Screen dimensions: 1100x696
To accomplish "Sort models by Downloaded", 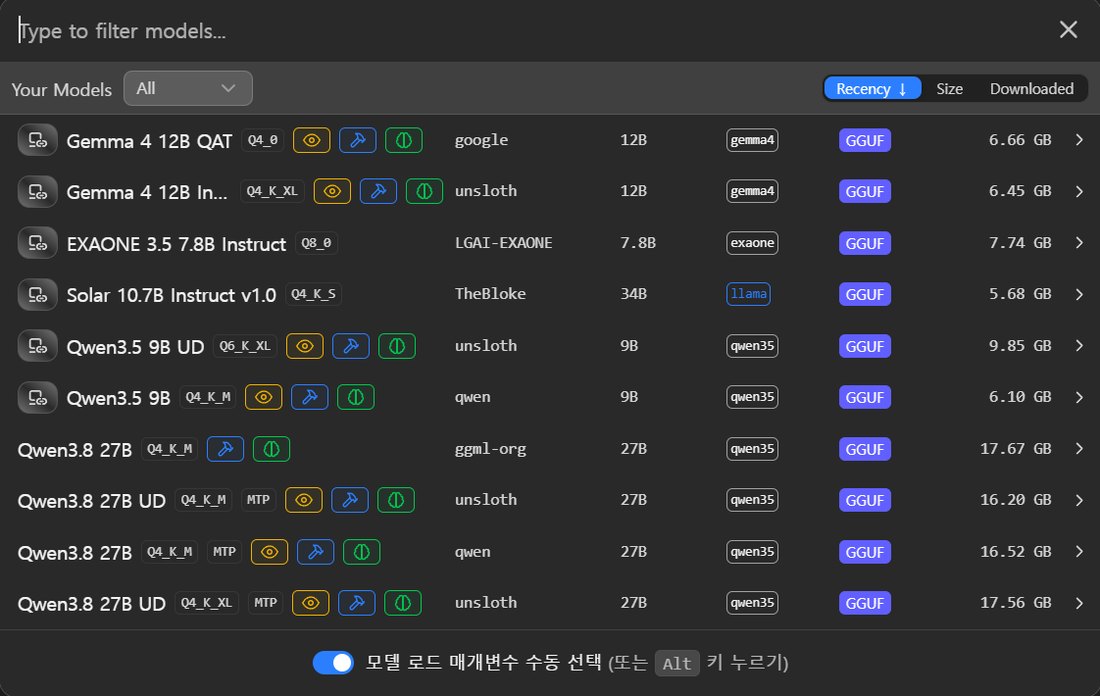I will coord(1031,88).
